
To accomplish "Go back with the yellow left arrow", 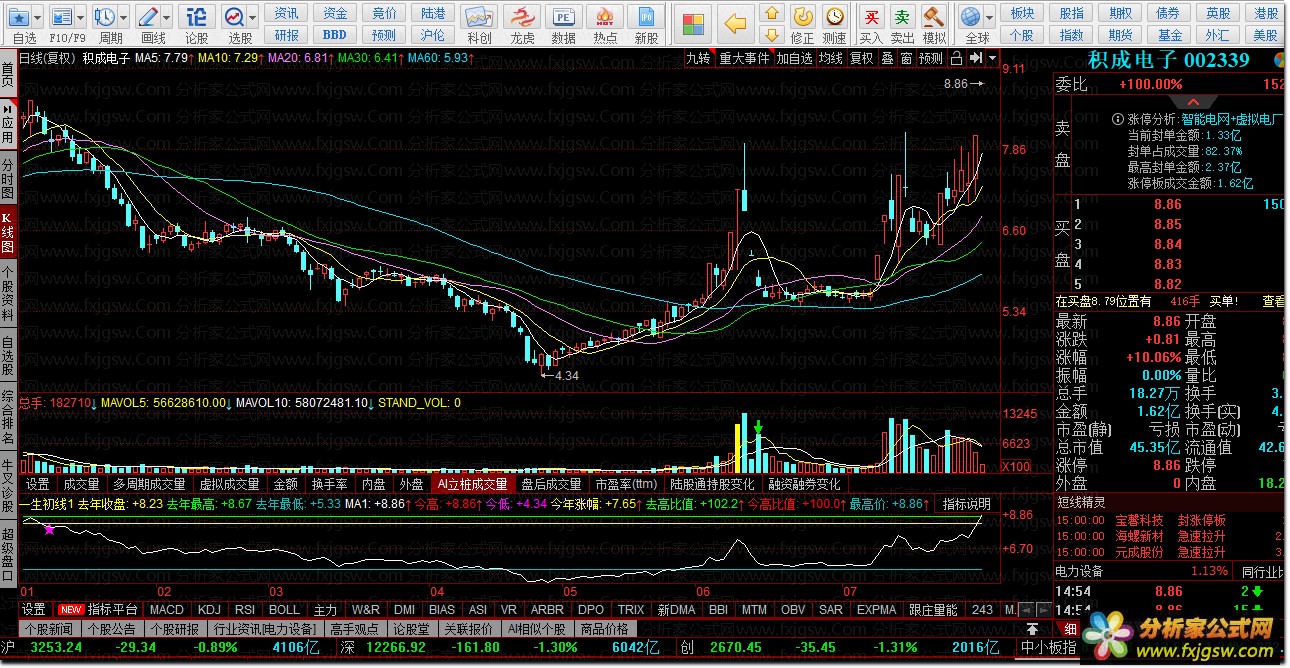I will pyautogui.click(x=736, y=24).
